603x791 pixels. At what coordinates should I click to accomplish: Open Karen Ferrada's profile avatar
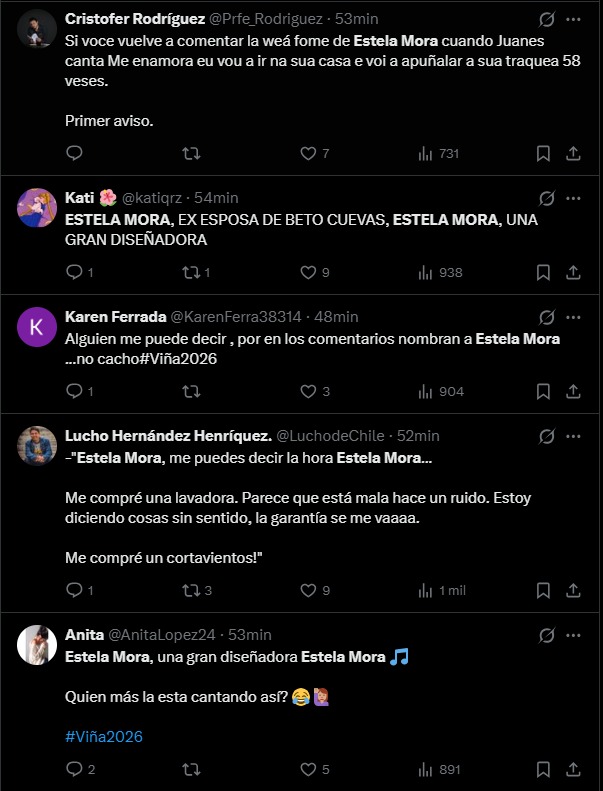point(37,326)
